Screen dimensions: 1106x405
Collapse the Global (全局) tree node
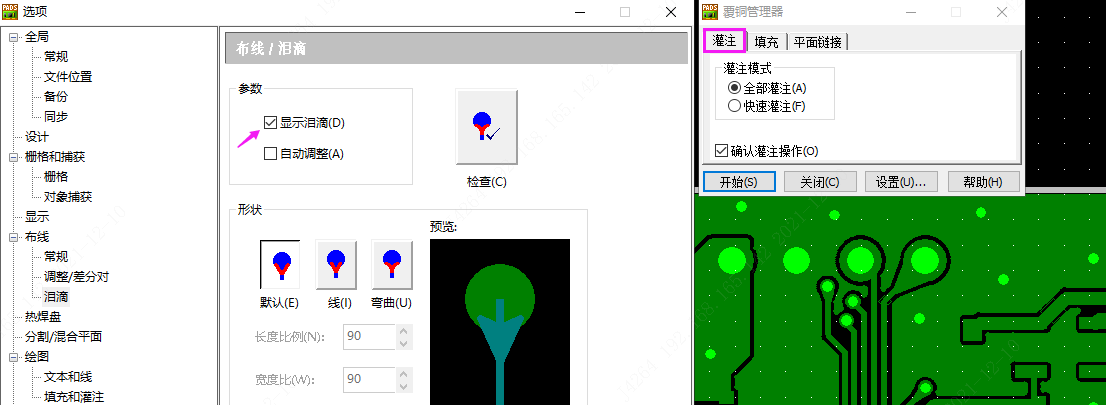pyautogui.click(x=13, y=37)
